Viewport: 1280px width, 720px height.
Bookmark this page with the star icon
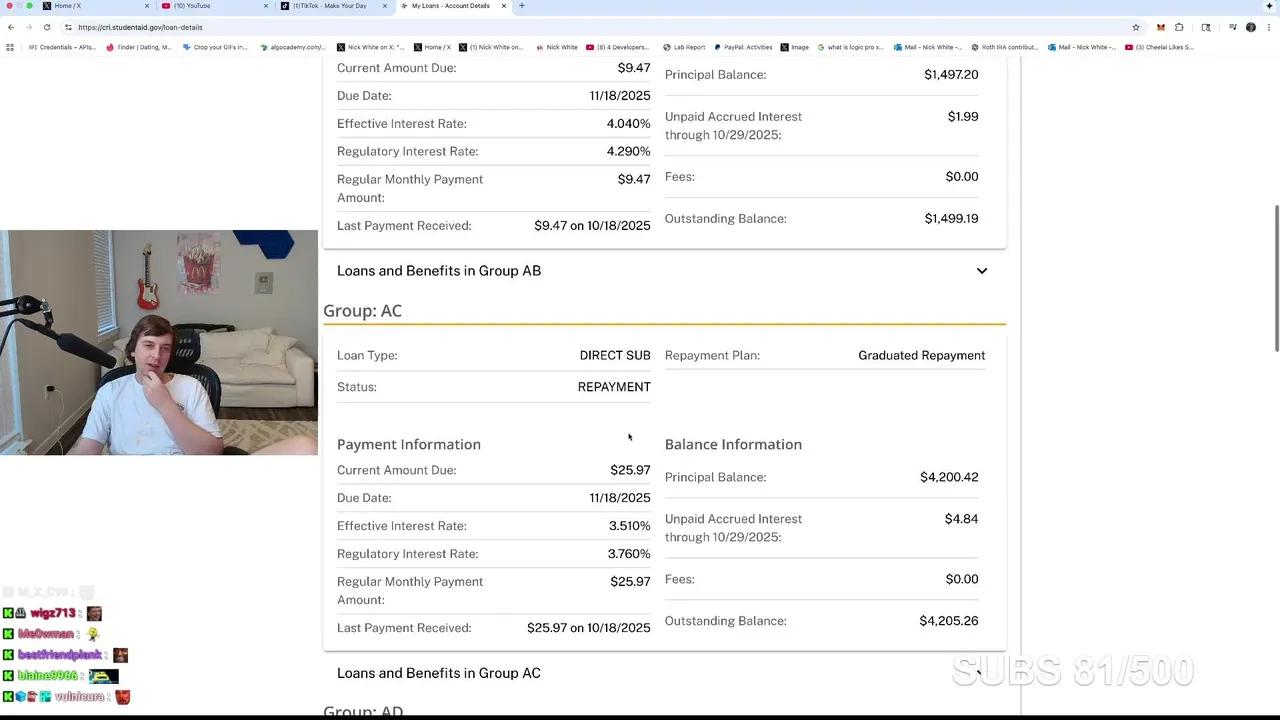1136,27
